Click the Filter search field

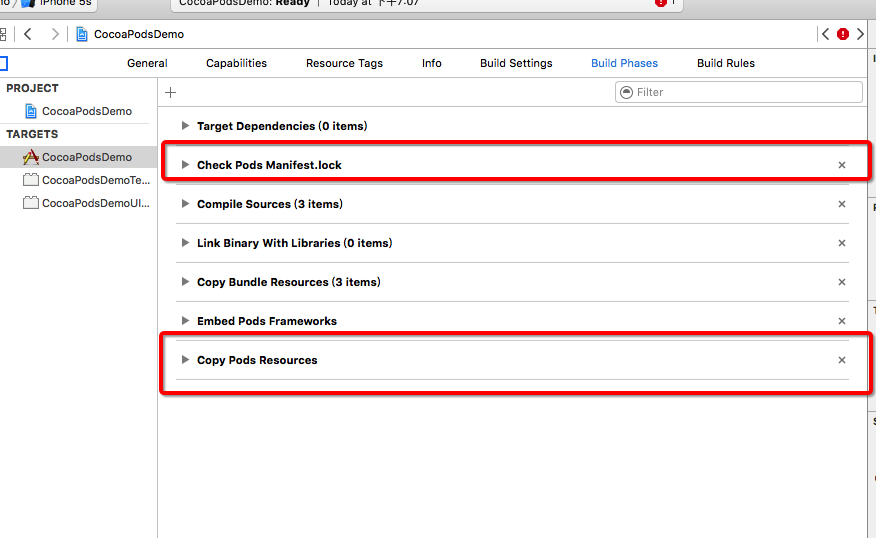[739, 92]
